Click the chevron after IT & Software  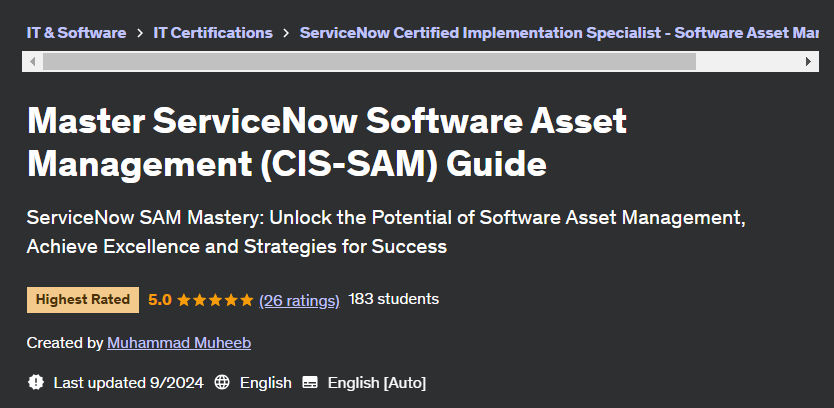tap(140, 33)
